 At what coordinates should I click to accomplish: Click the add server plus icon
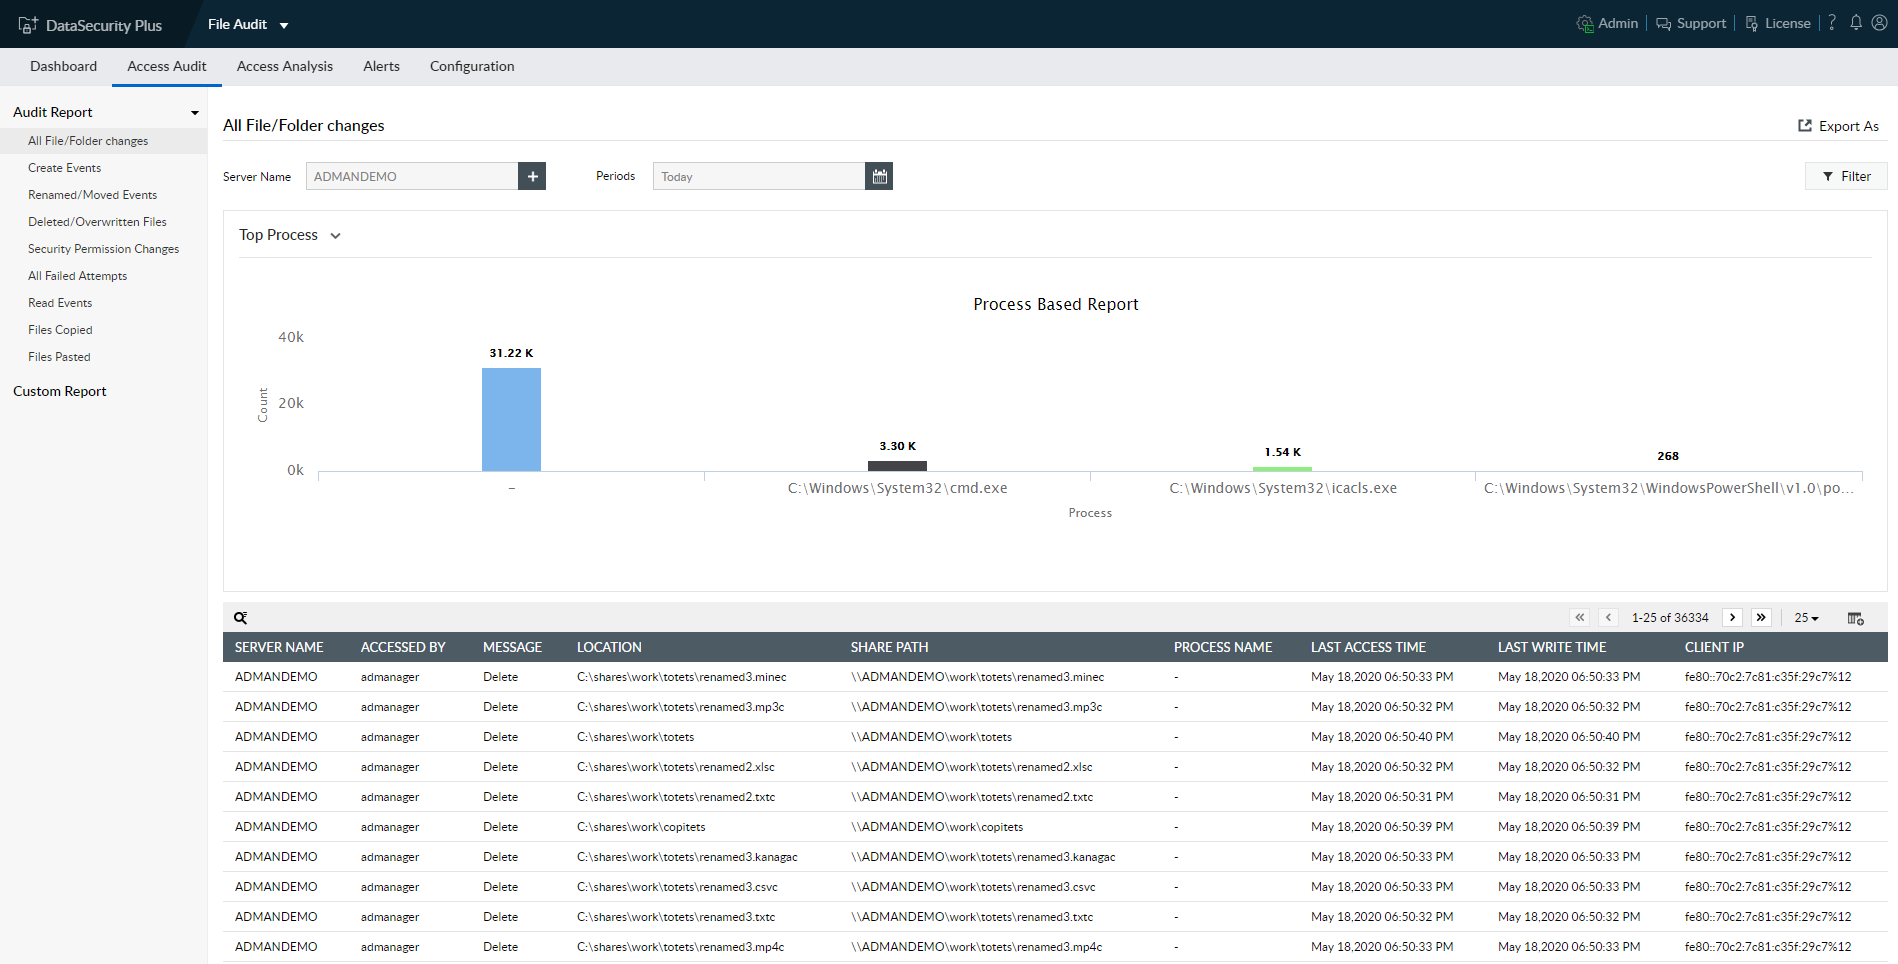532,176
